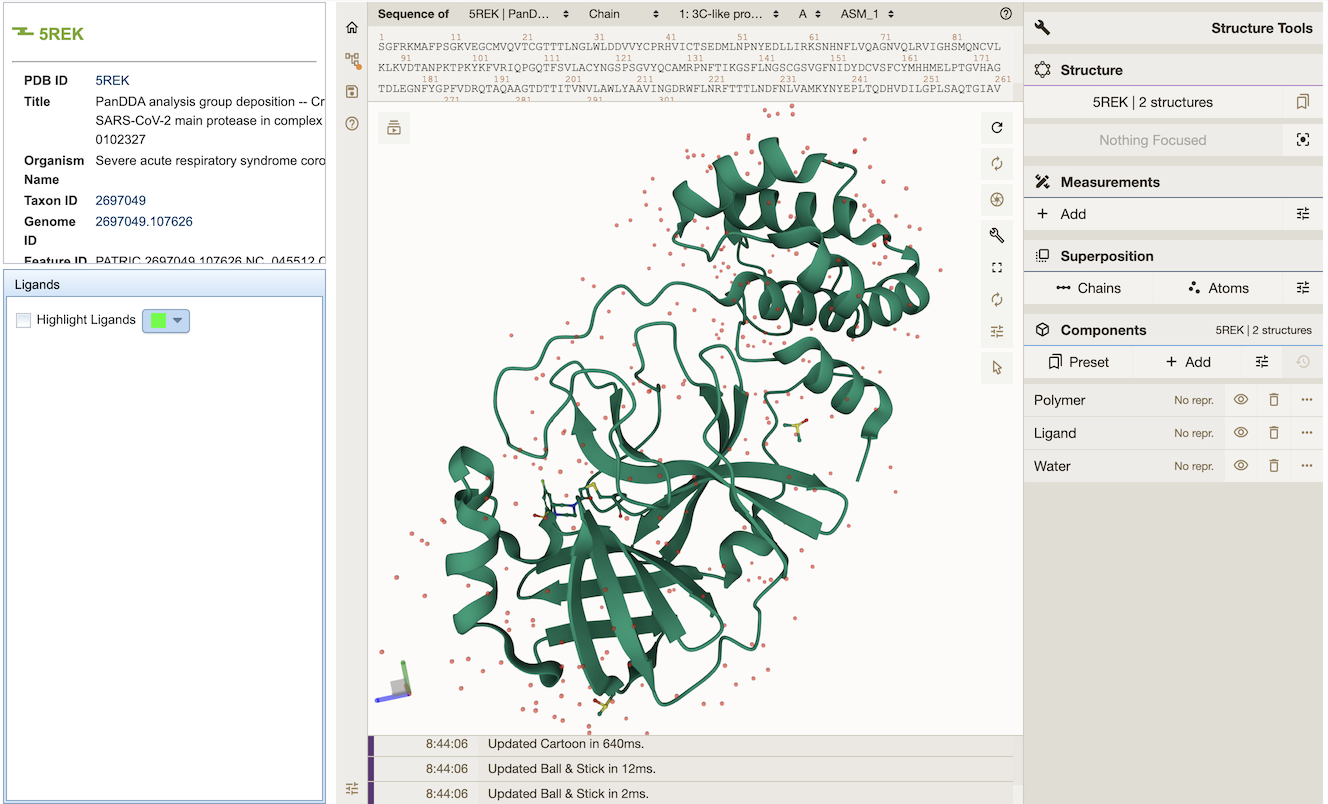The width and height of the screenshot is (1328, 804).
Task: Open Superposition options sliders icon
Action: [1303, 288]
